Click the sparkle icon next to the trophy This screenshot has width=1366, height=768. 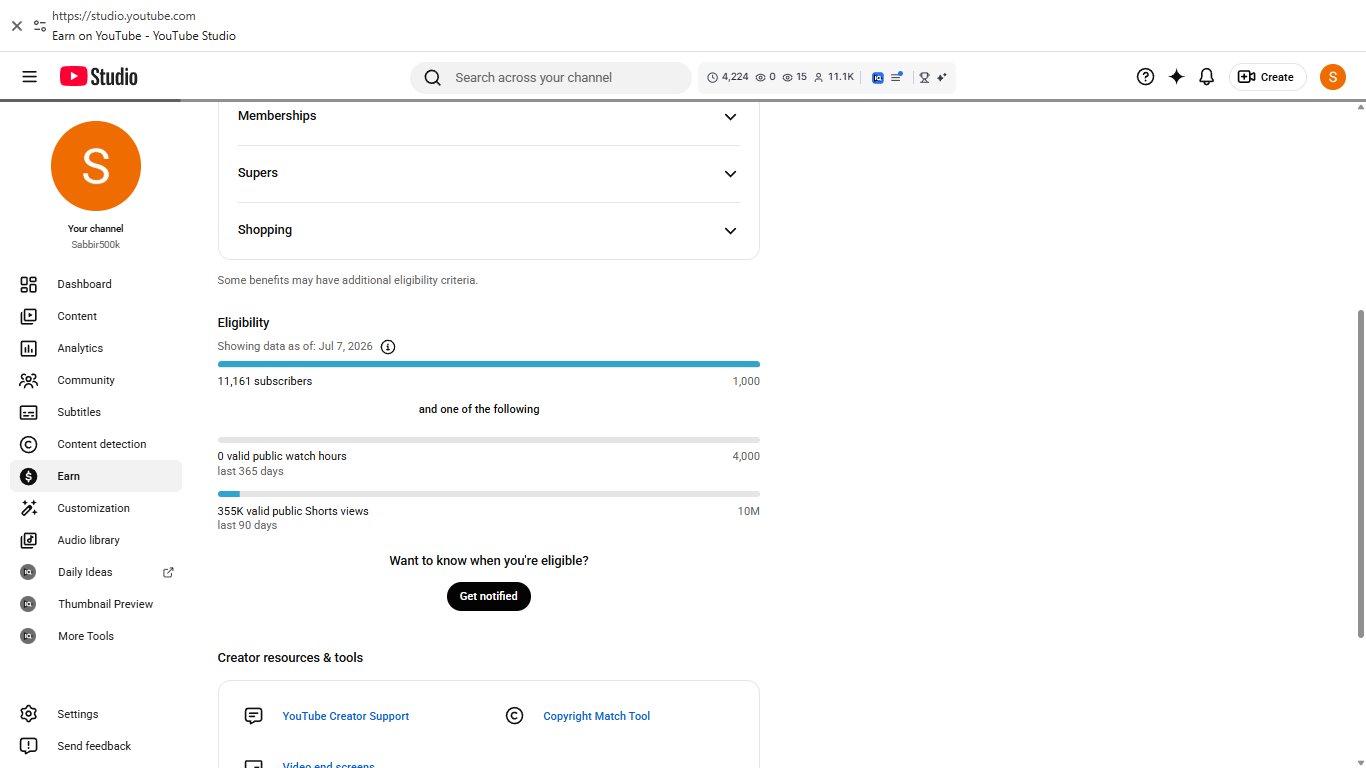(x=942, y=77)
